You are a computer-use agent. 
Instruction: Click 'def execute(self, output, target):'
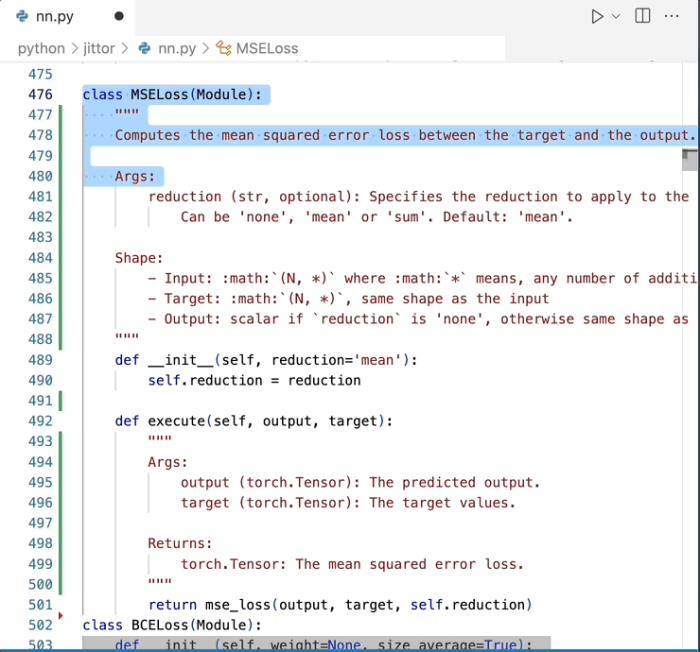[x=254, y=421]
